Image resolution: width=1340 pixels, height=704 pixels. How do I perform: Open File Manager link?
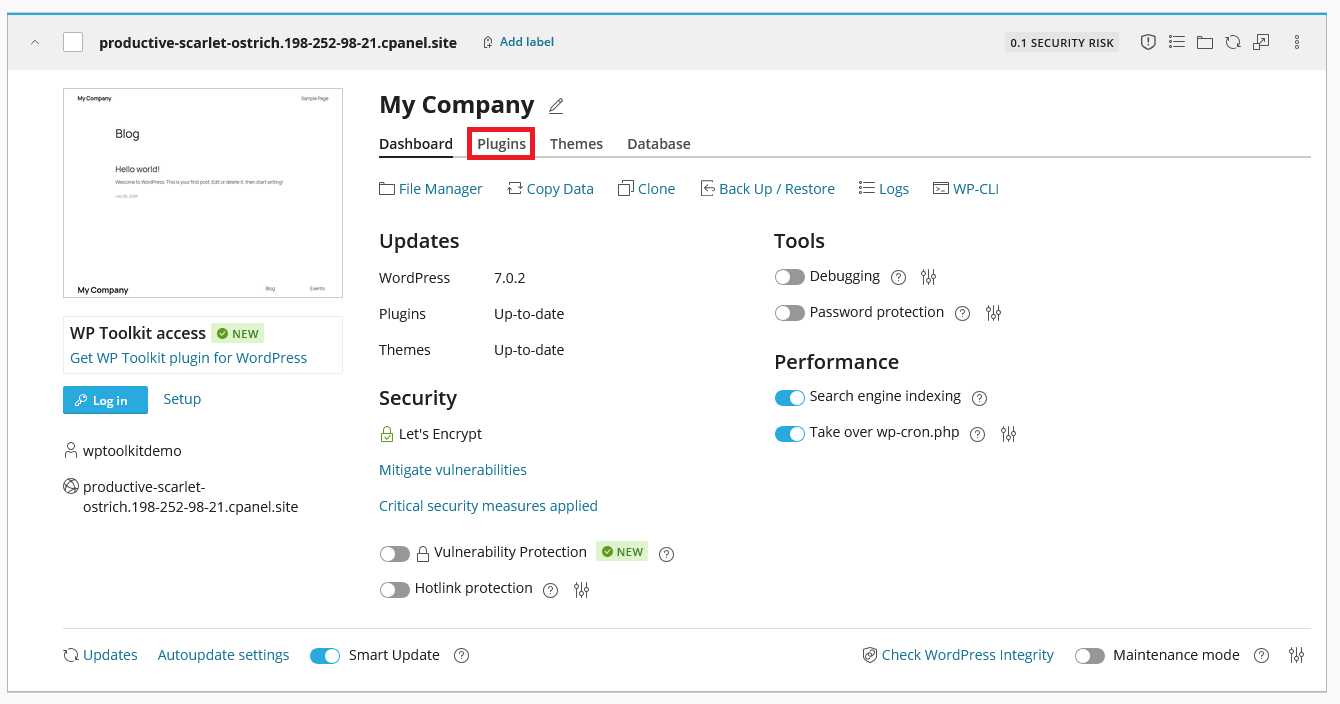coord(431,189)
